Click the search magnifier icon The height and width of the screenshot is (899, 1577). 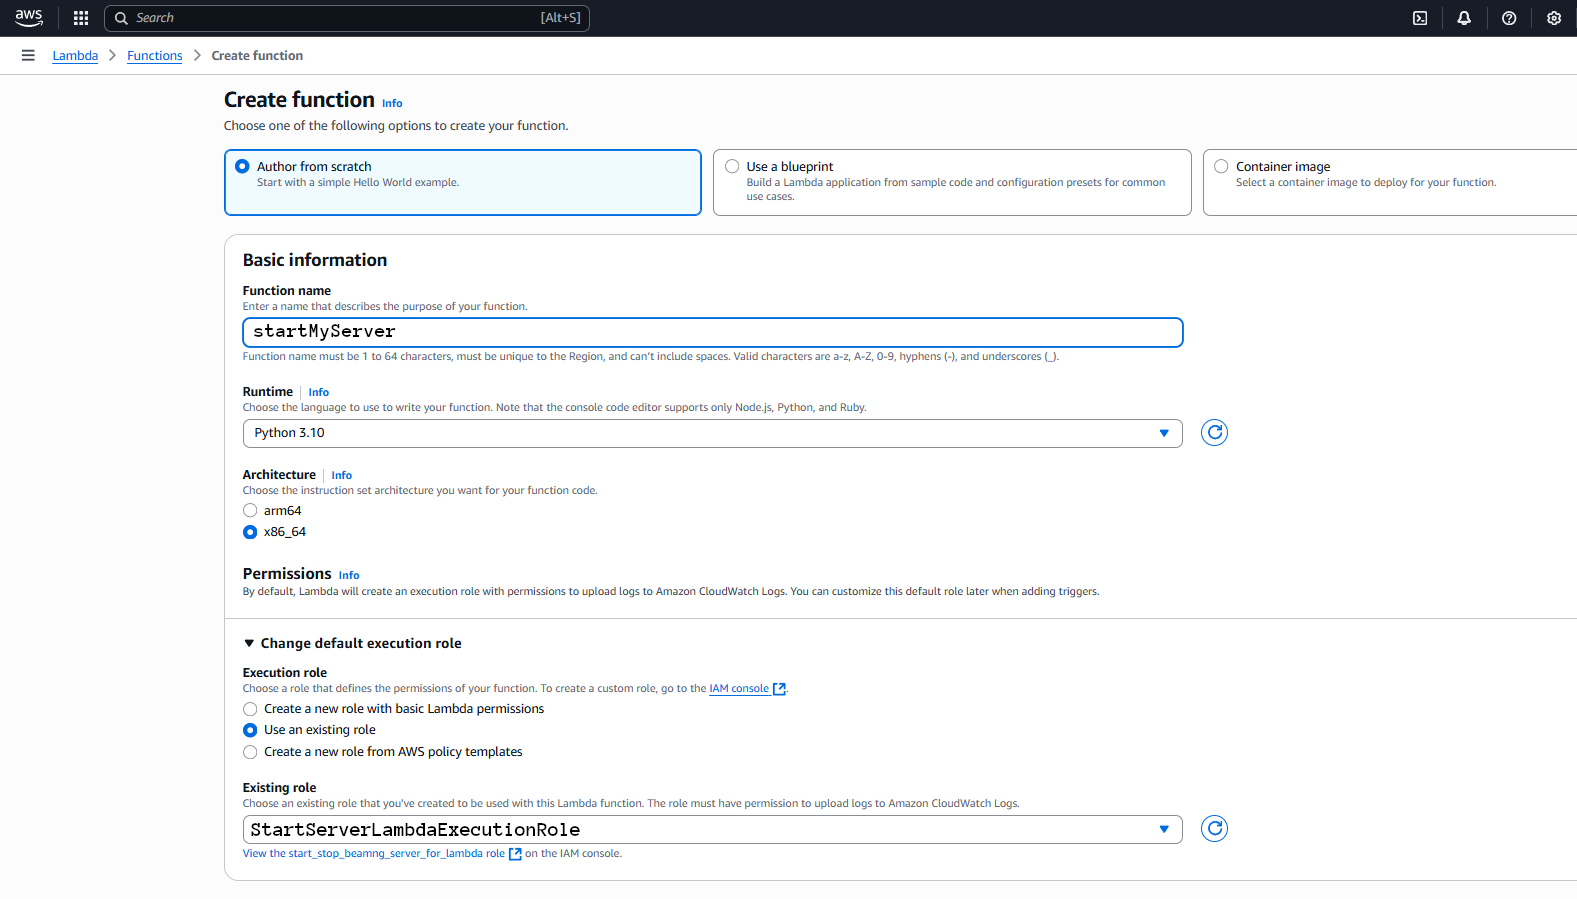point(122,18)
